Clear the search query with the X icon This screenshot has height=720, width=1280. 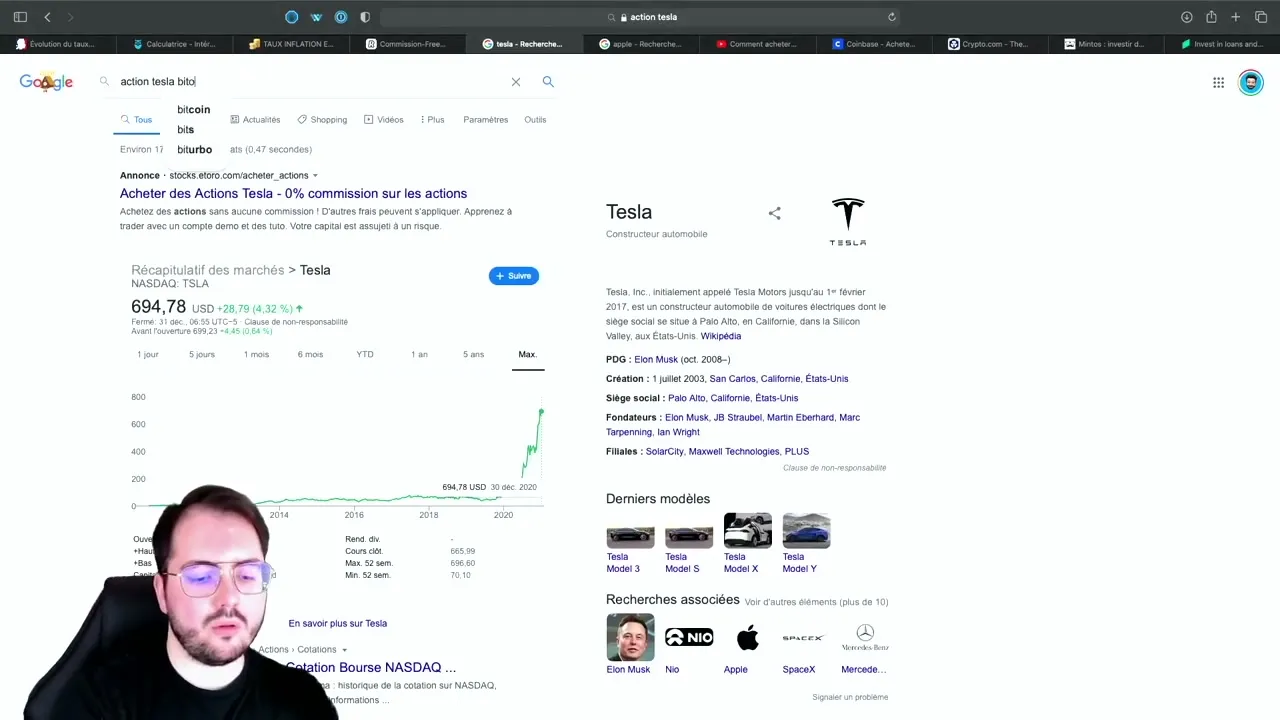point(516,82)
